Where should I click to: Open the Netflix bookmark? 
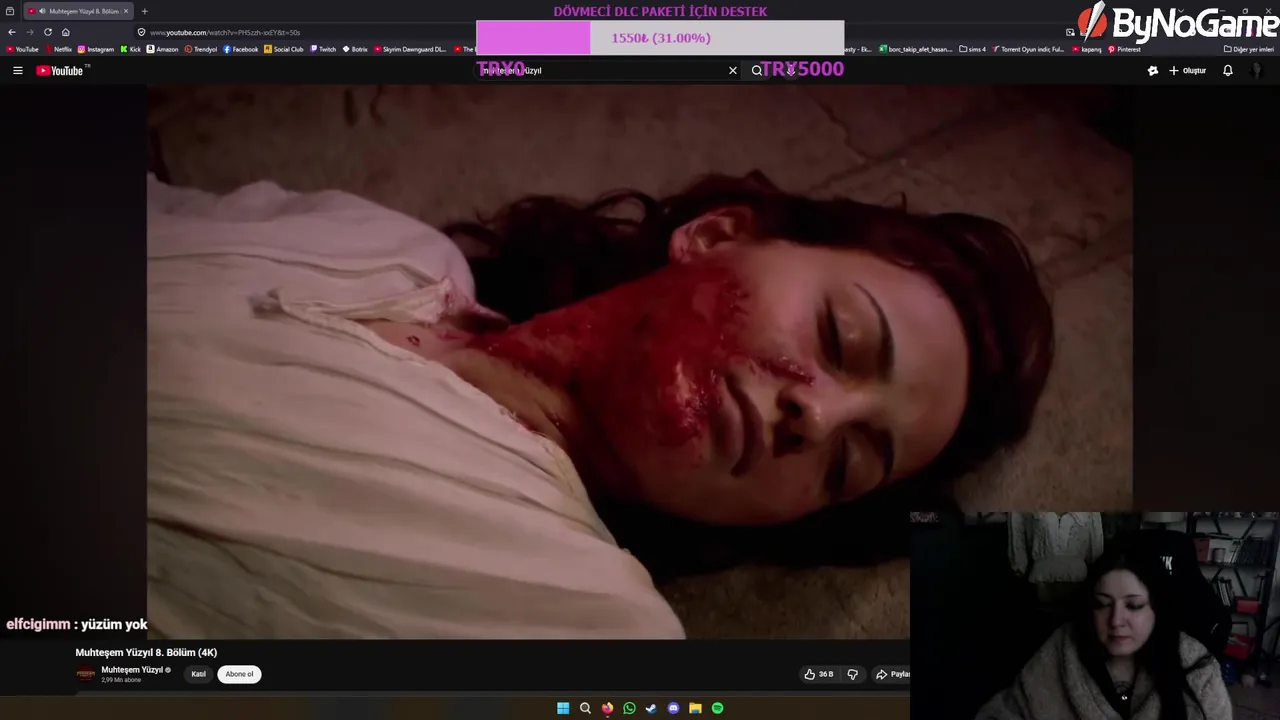click(x=58, y=49)
